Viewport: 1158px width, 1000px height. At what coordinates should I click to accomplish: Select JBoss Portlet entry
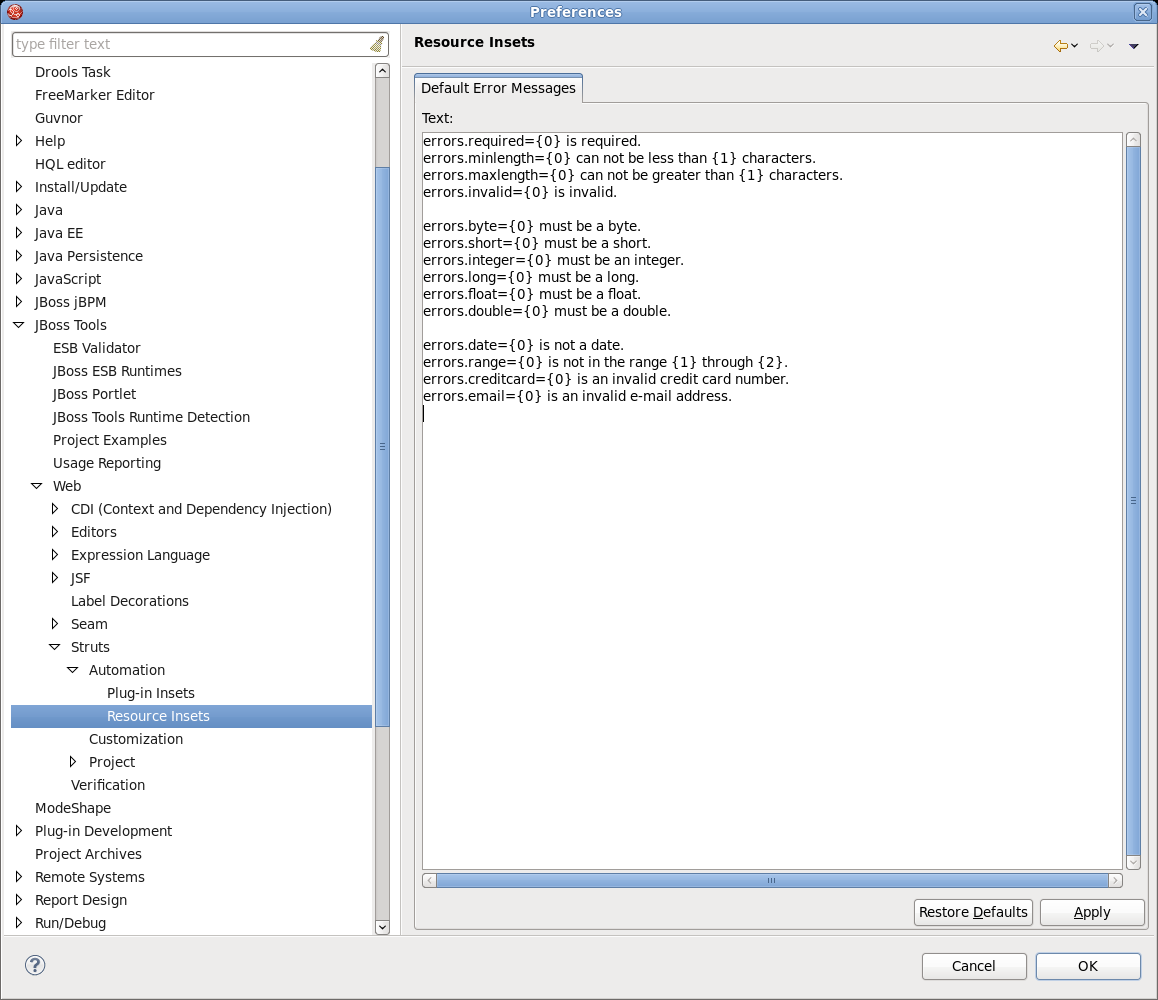click(x=95, y=394)
